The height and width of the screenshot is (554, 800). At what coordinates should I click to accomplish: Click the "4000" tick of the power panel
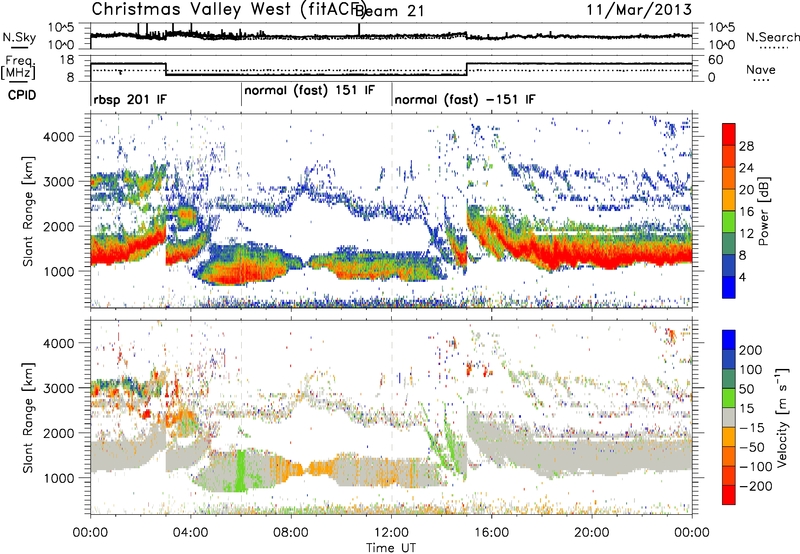(x=59, y=137)
